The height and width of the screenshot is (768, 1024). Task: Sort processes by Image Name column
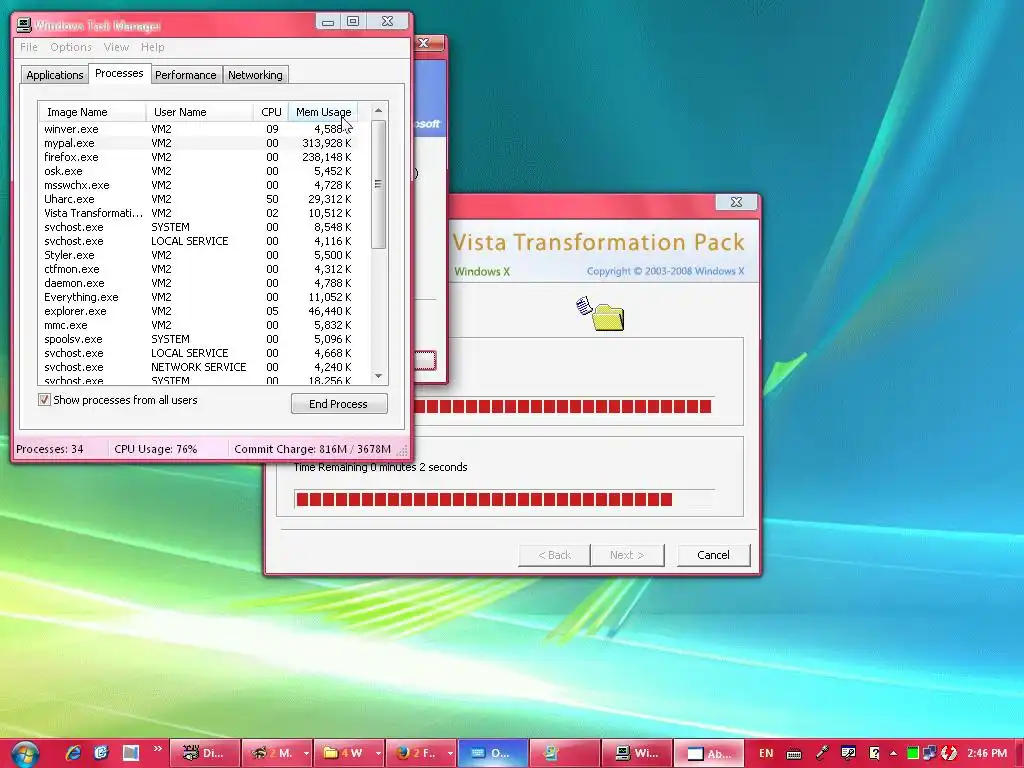coord(91,112)
